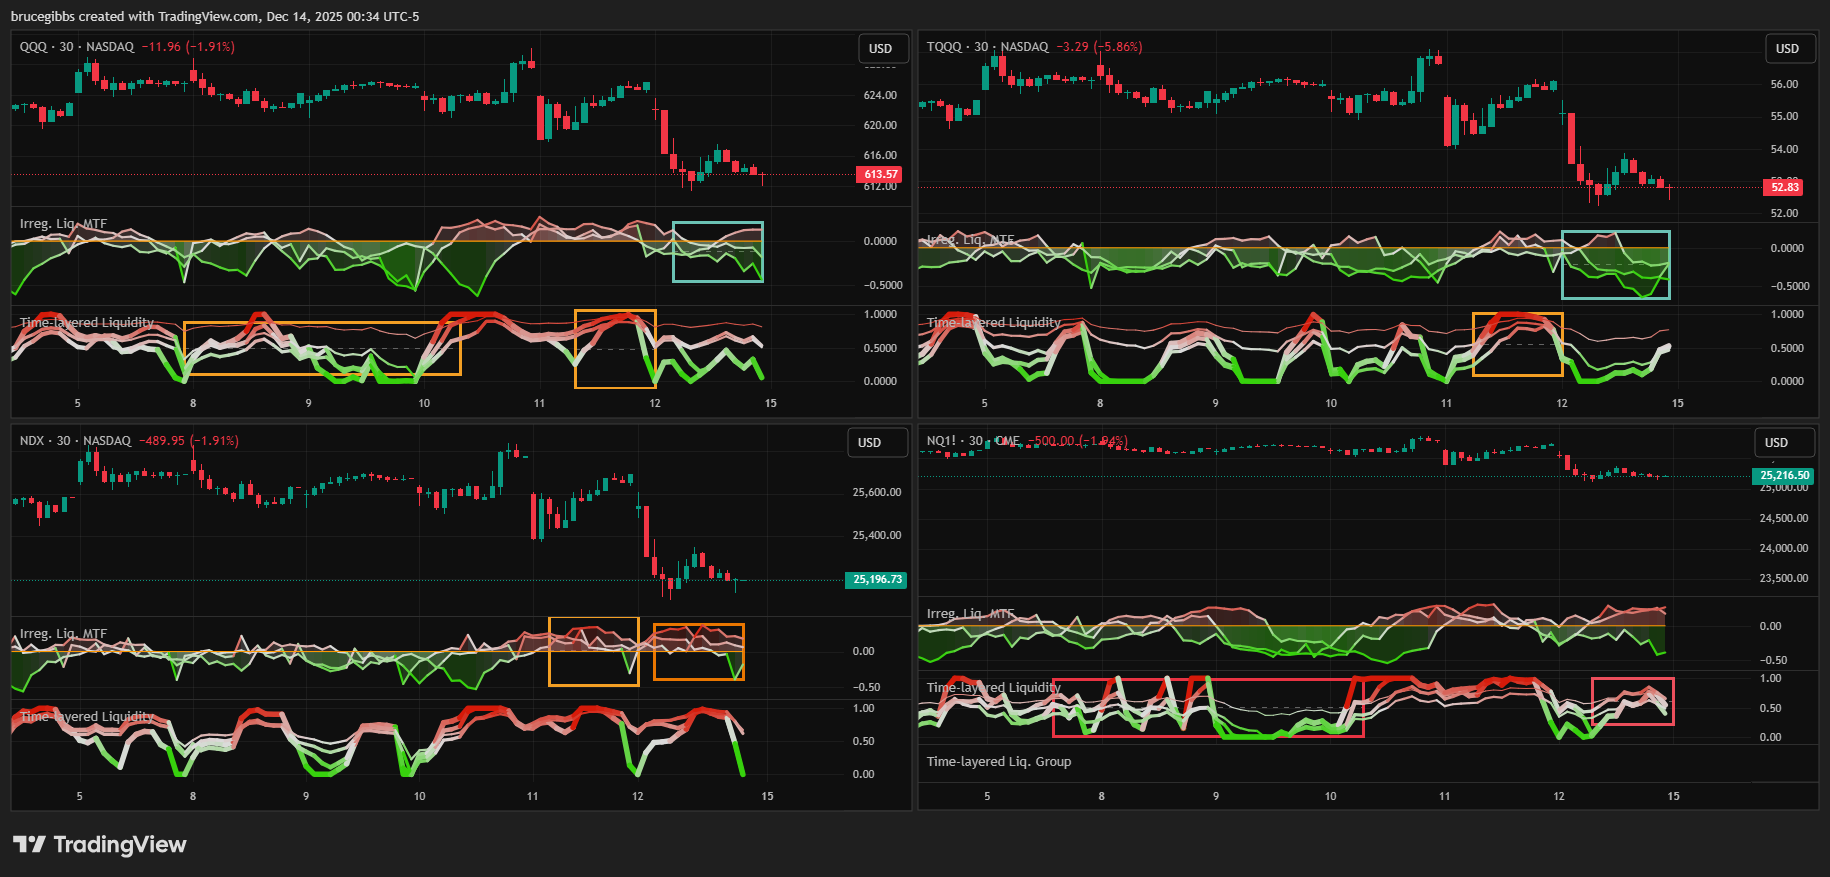This screenshot has height=877, width=1830.
Task: Select Time-layered Liquidity indicator on NDX chart
Action: (x=87, y=717)
